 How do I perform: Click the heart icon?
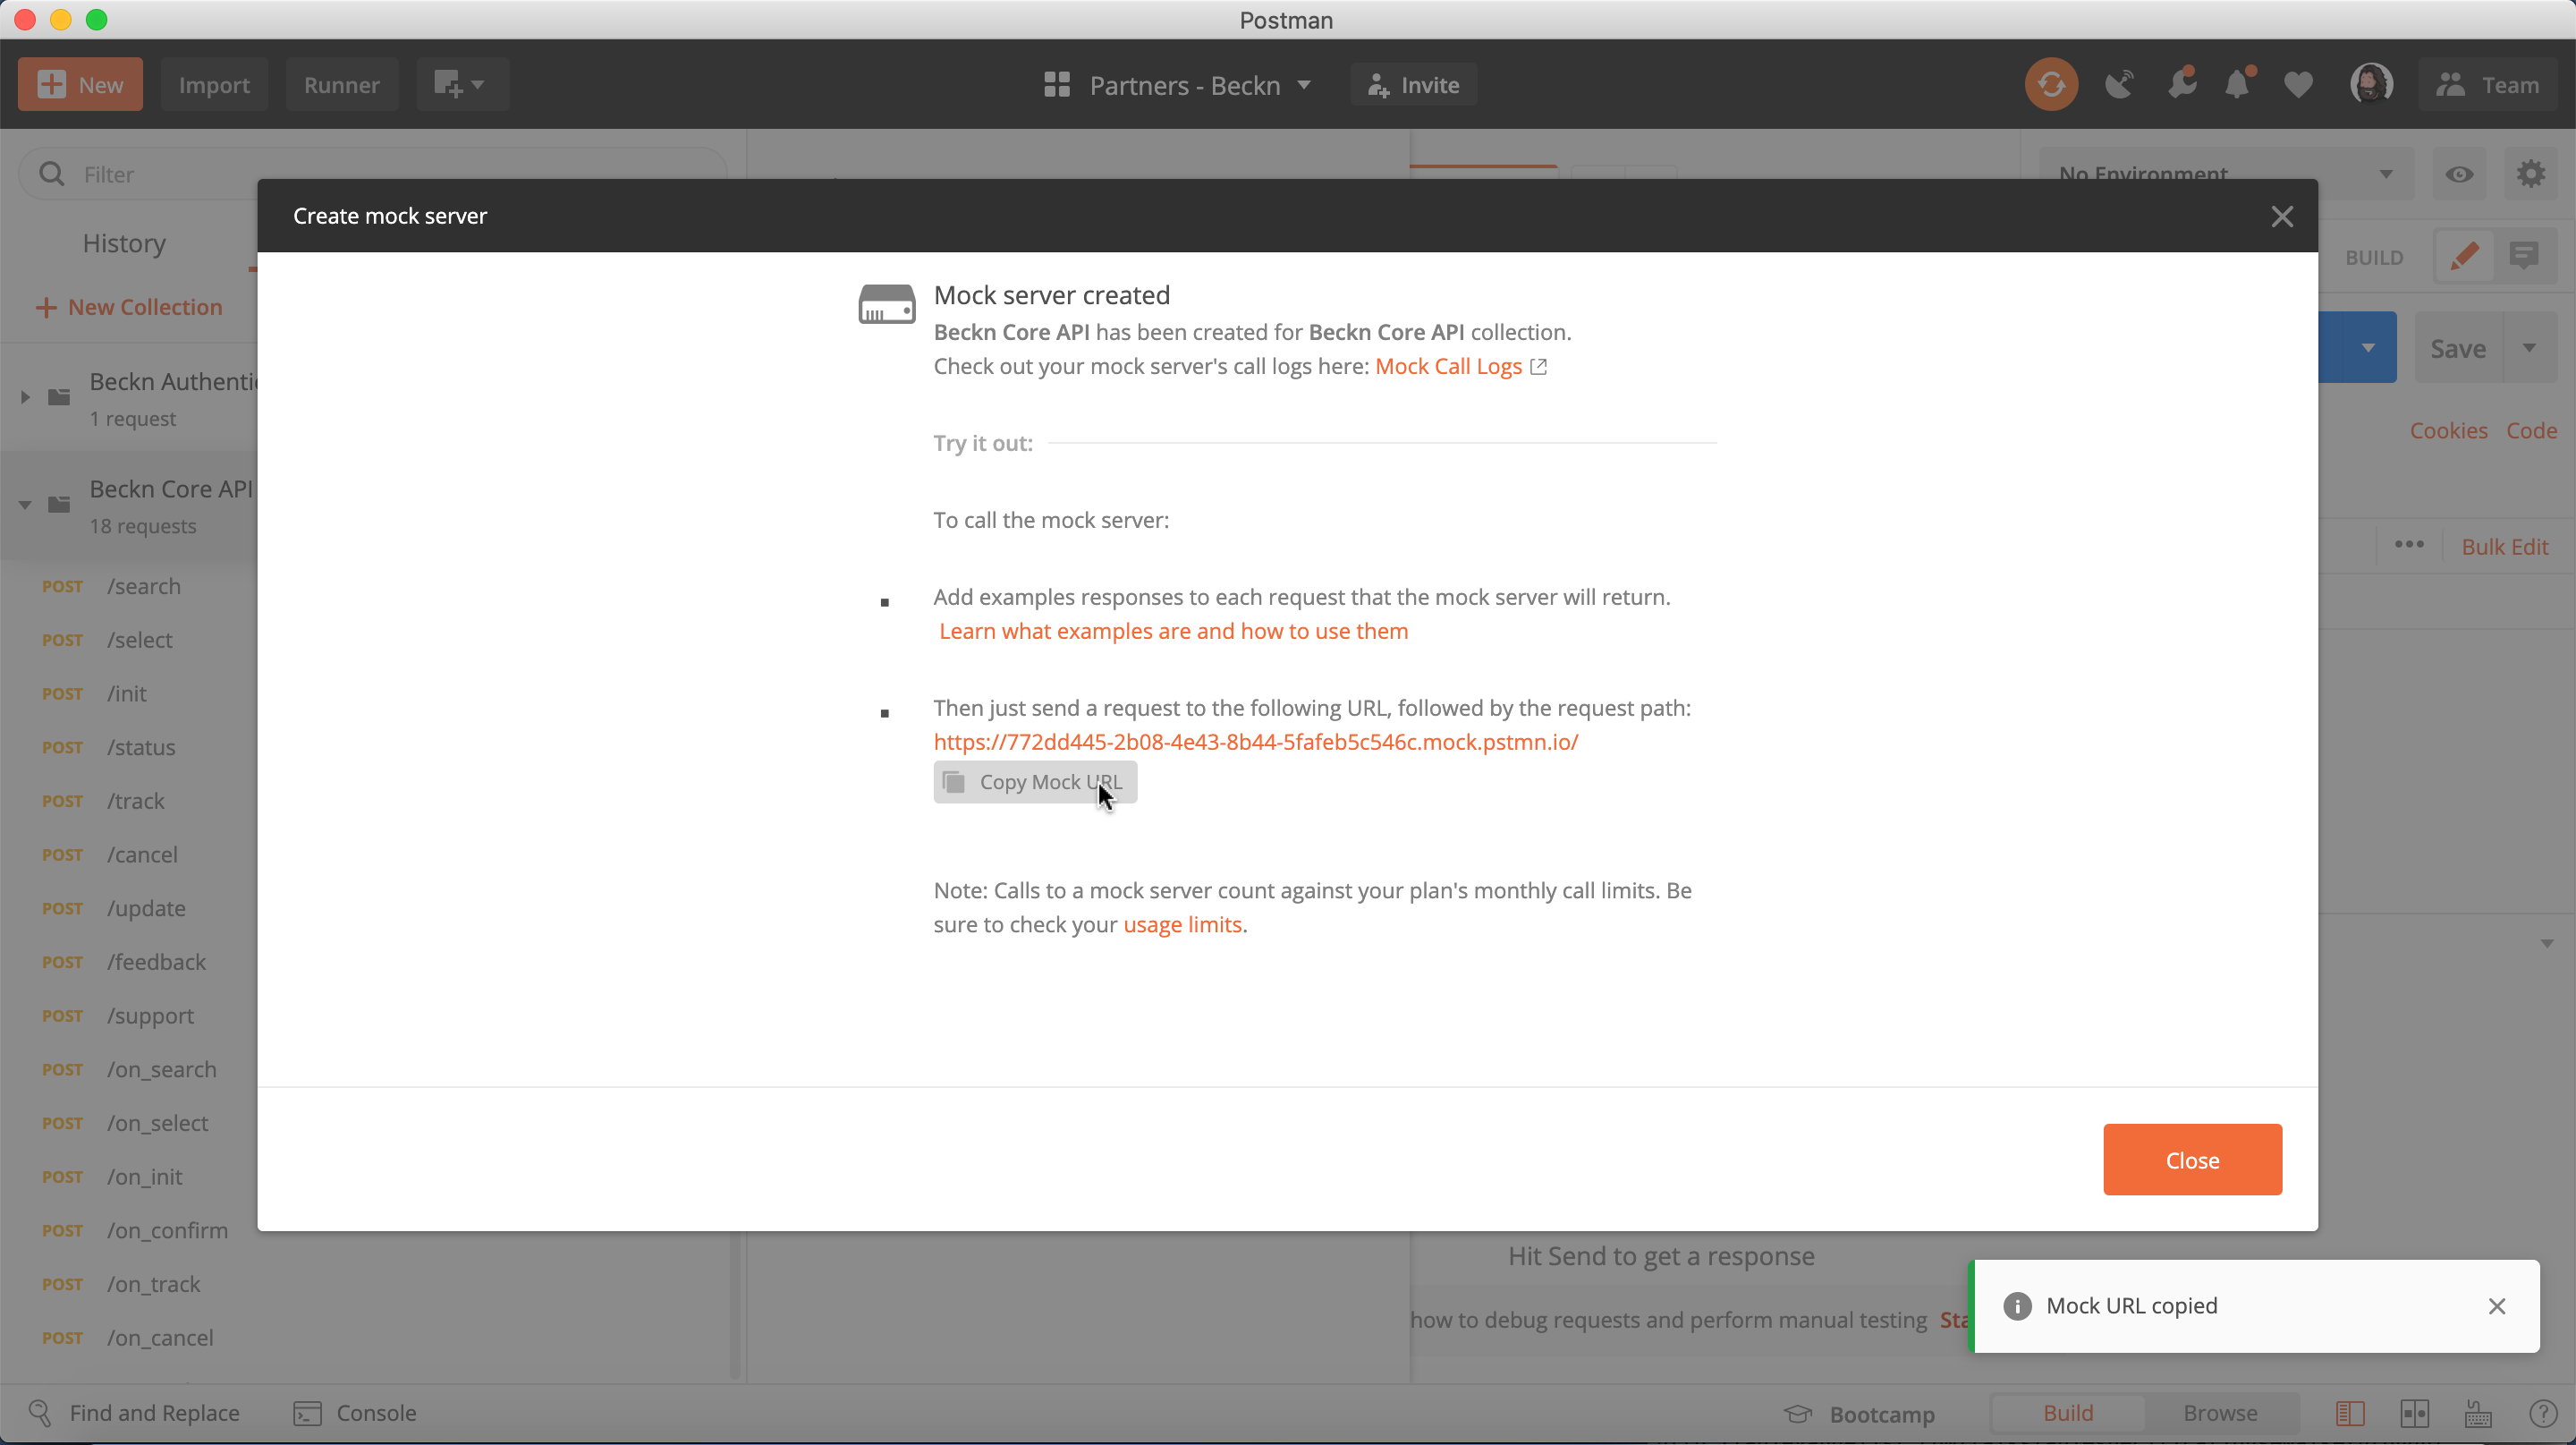[x=2298, y=85]
